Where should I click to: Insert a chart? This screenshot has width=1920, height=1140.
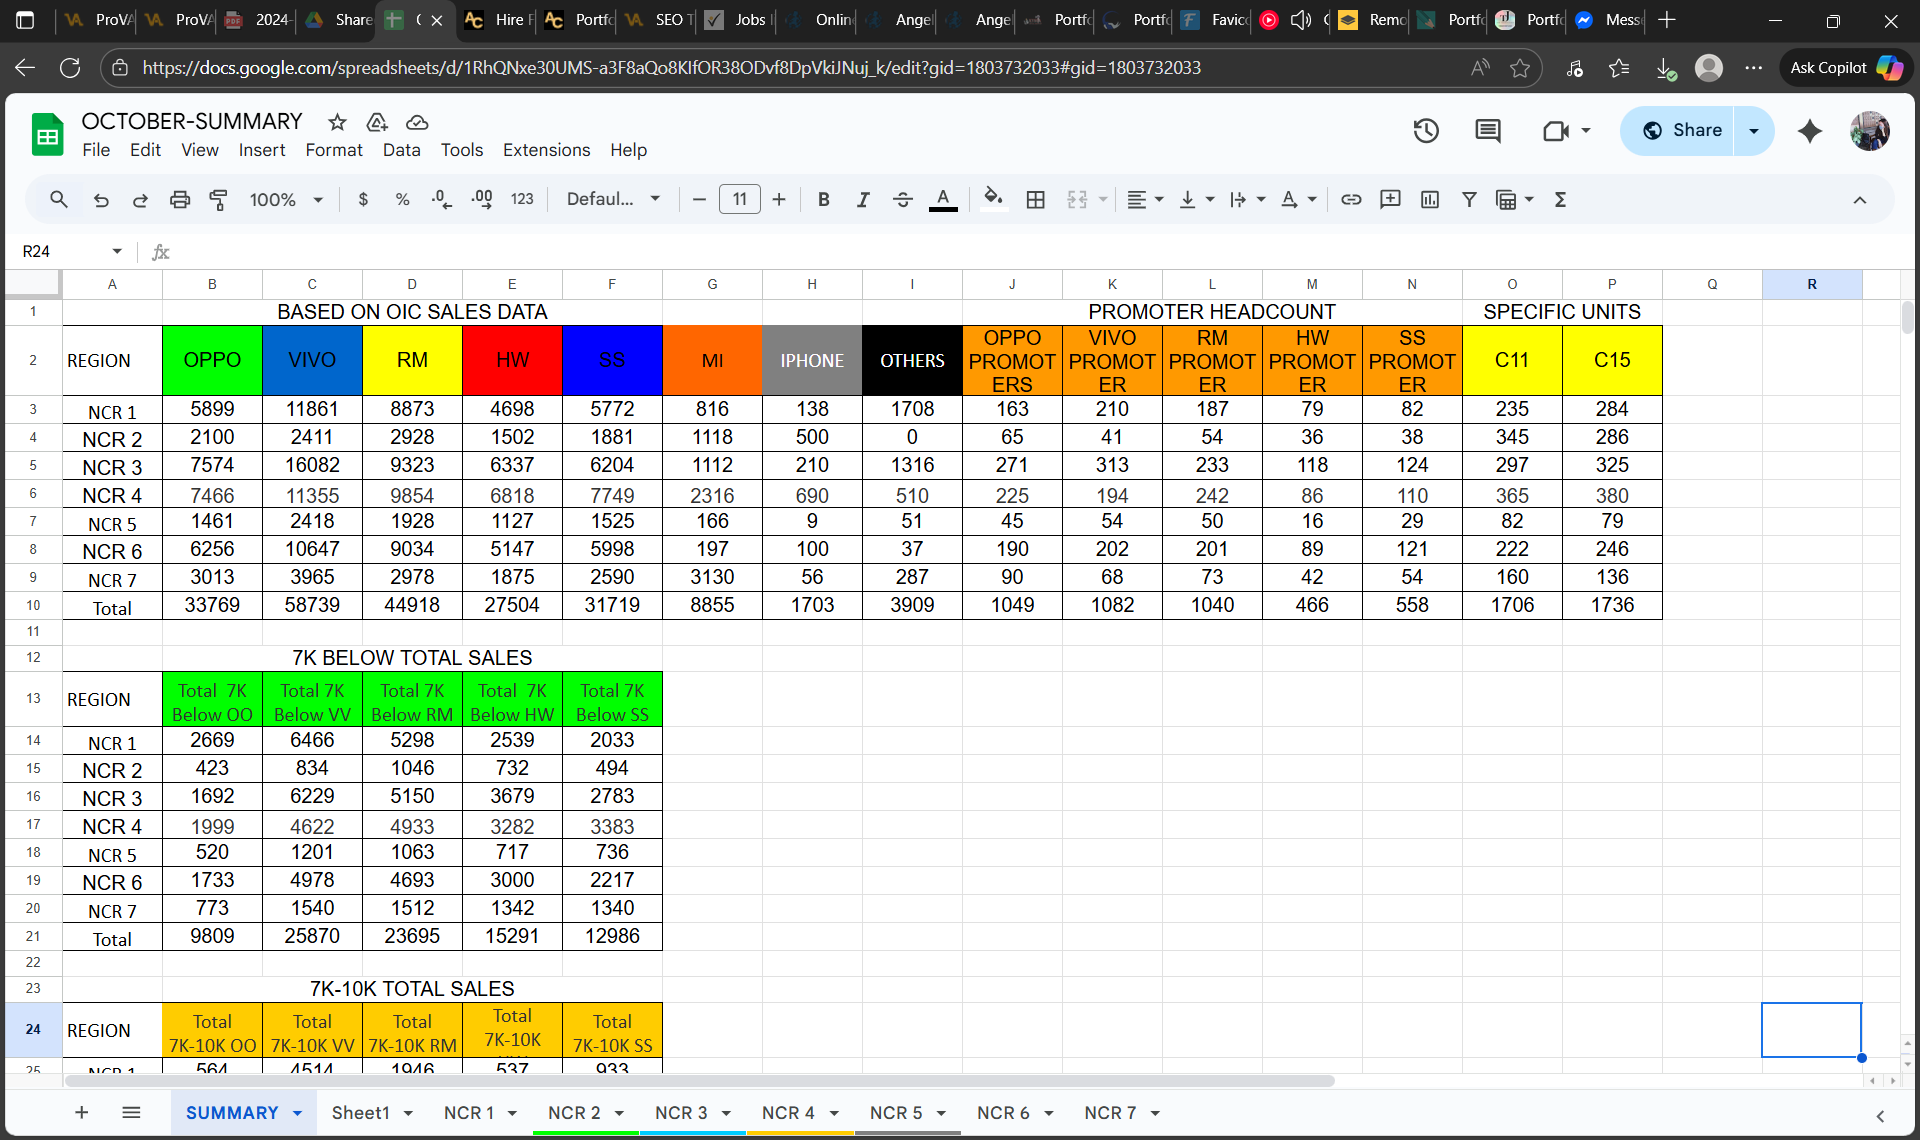(1429, 199)
